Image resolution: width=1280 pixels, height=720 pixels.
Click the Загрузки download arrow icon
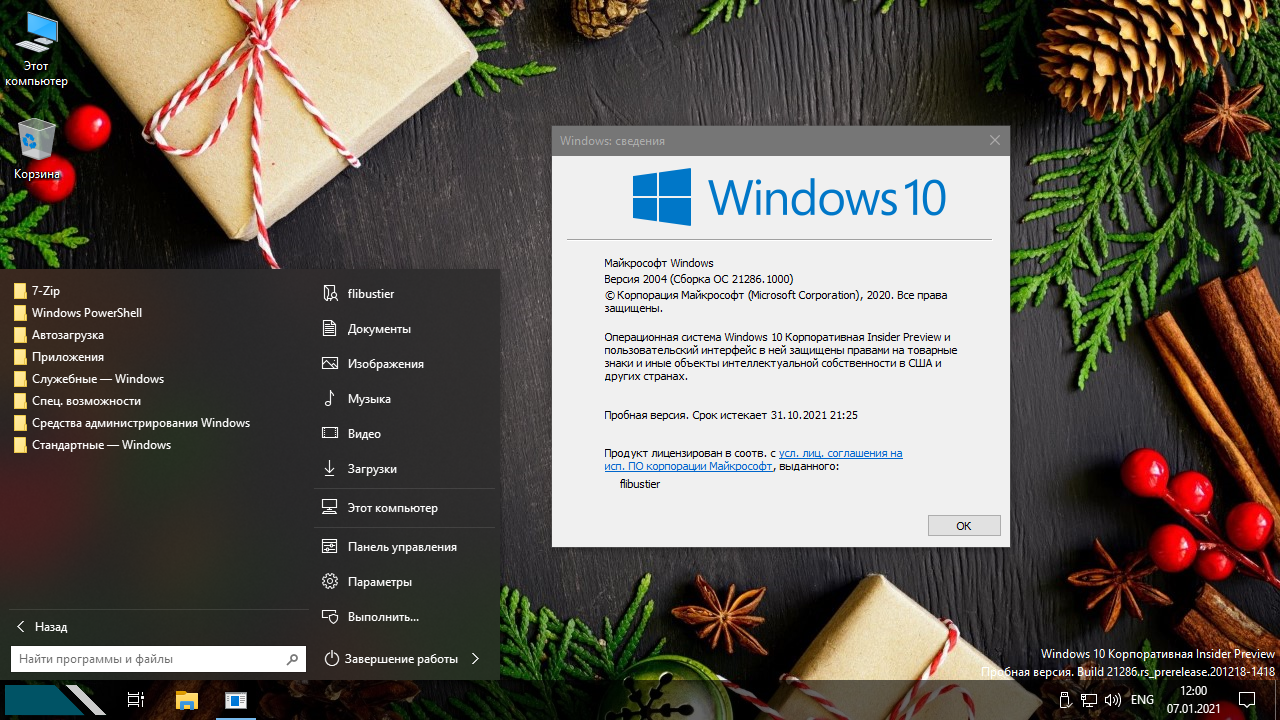tap(329, 468)
